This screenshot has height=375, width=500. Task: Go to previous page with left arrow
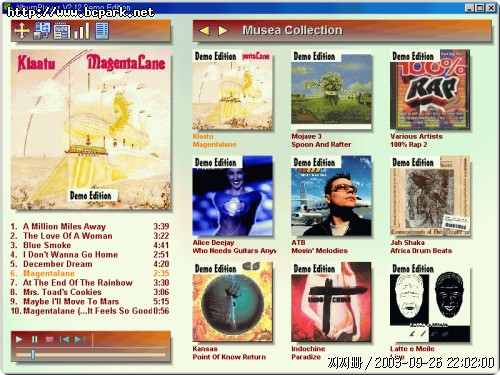point(204,31)
